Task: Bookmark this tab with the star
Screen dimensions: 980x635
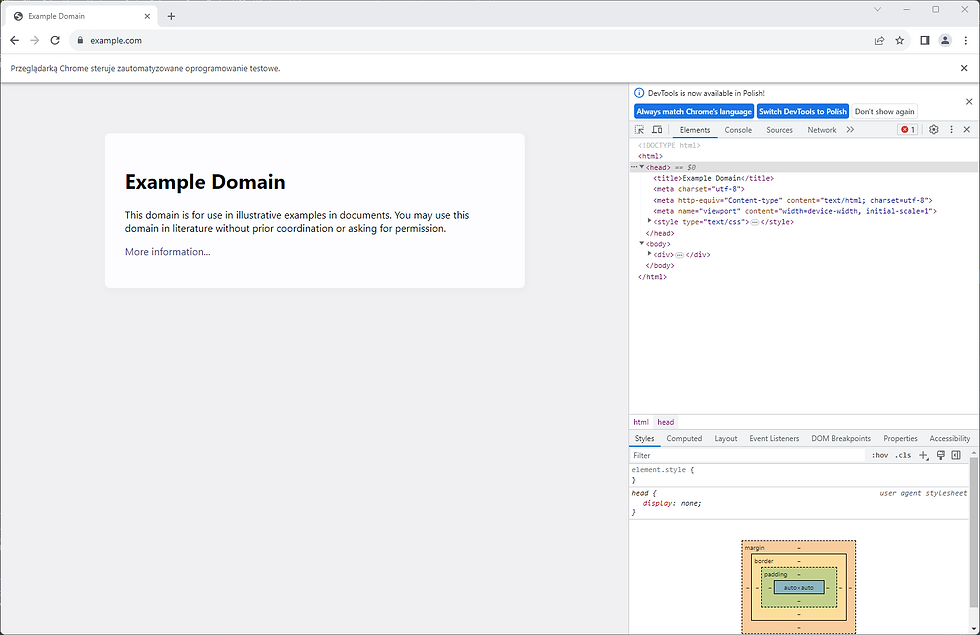Action: (899, 40)
